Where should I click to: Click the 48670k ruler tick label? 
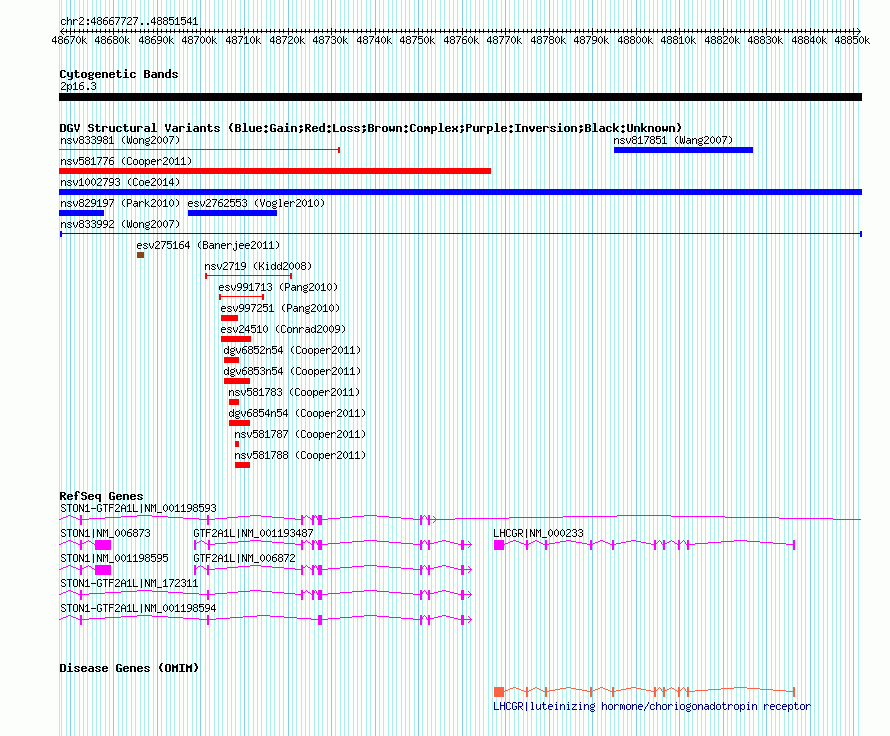(69, 40)
